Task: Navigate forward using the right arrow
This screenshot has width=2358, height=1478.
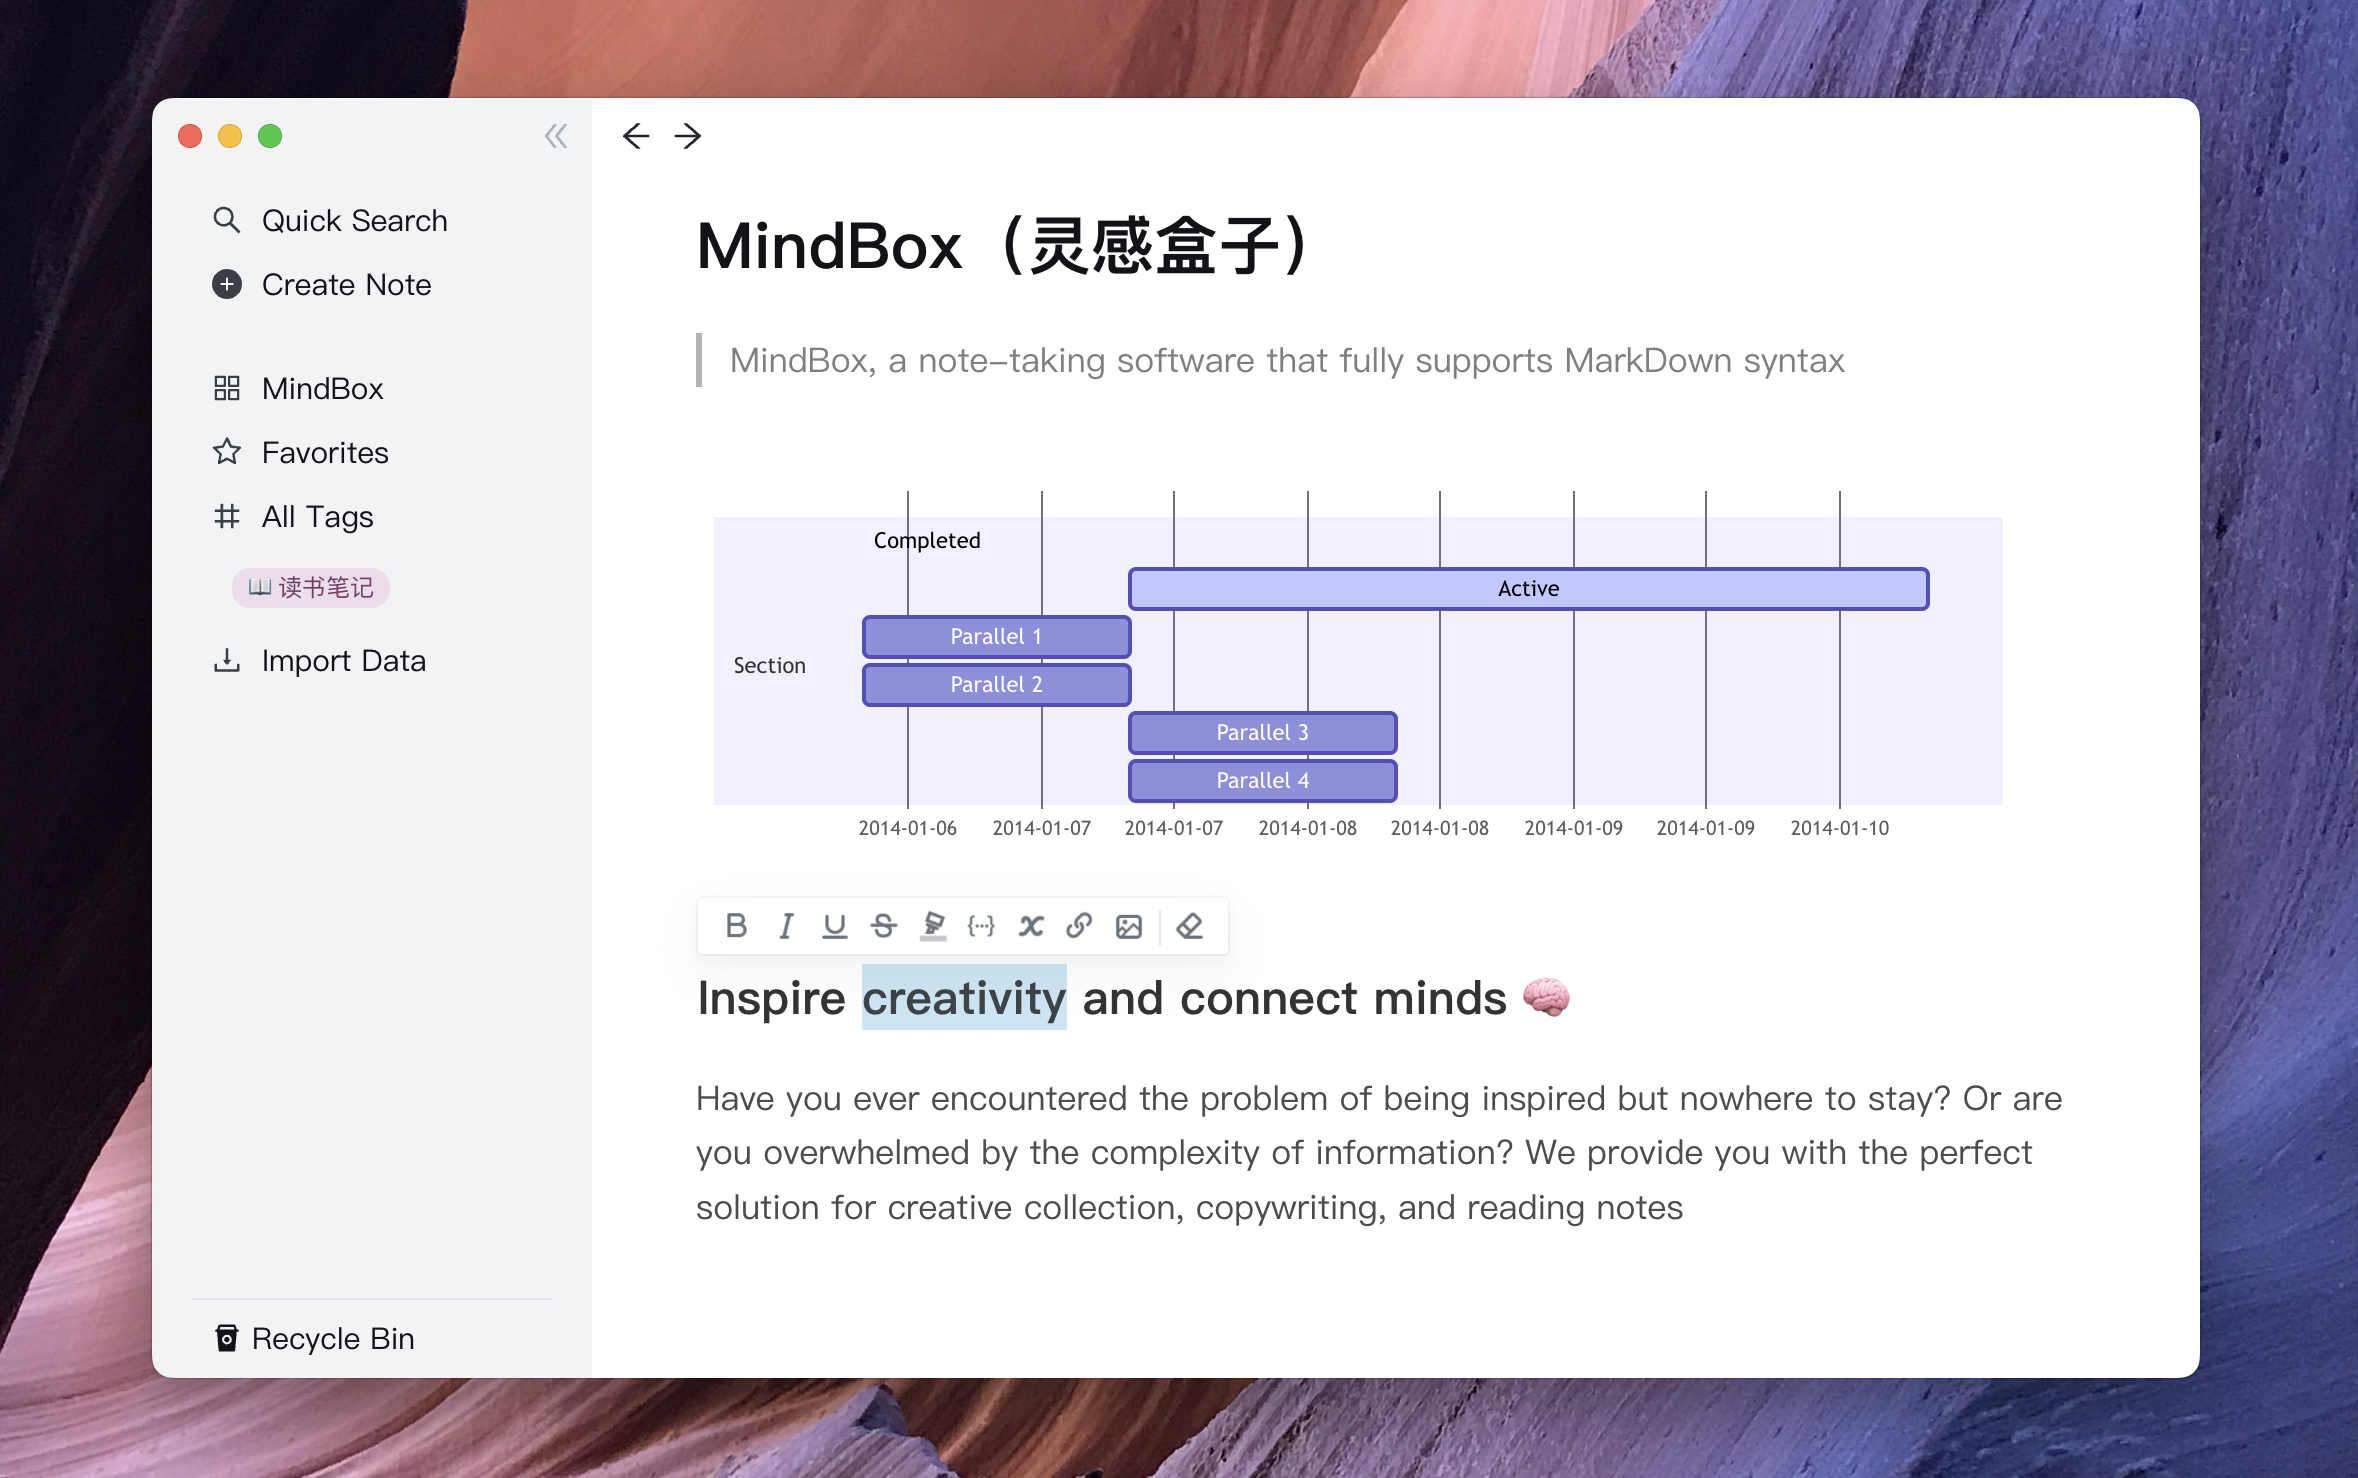Action: 688,135
